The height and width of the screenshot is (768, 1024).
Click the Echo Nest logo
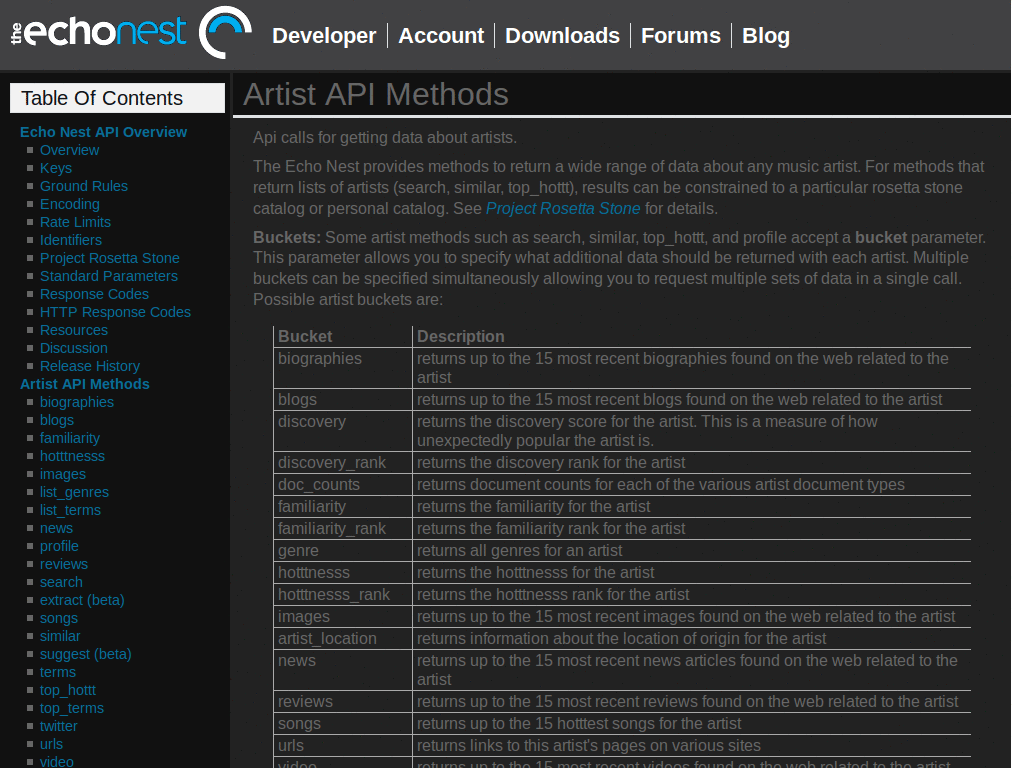131,33
